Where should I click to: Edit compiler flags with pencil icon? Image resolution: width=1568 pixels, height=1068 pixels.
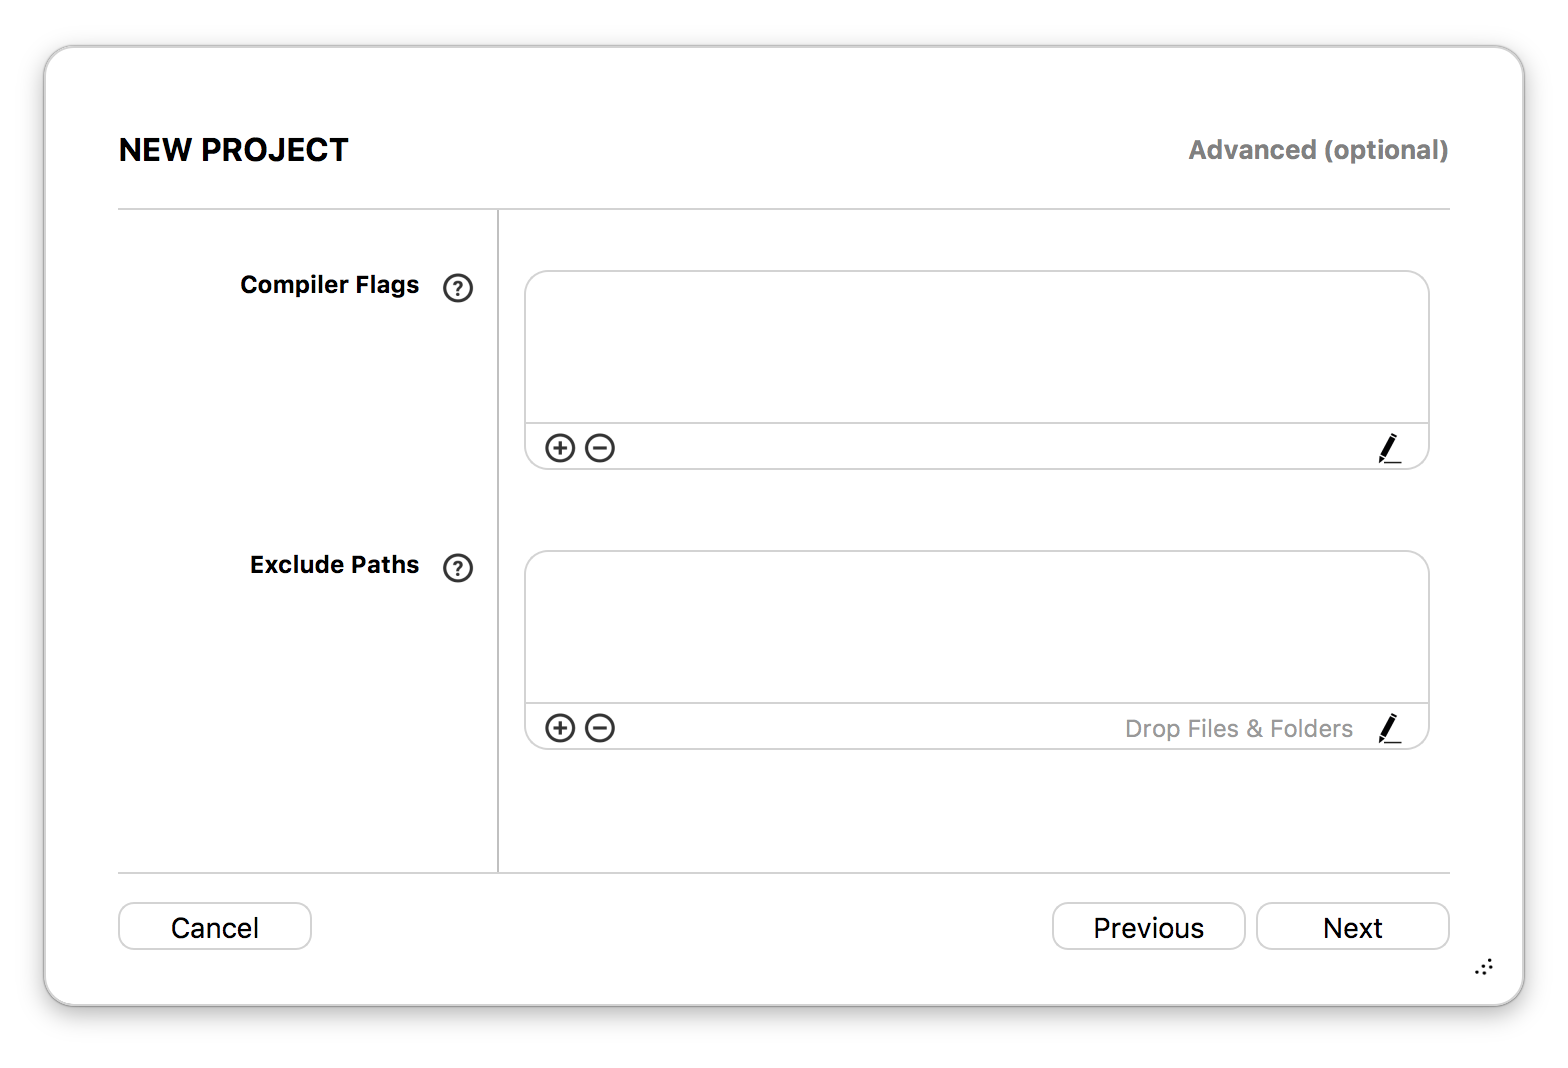pyautogui.click(x=1389, y=448)
